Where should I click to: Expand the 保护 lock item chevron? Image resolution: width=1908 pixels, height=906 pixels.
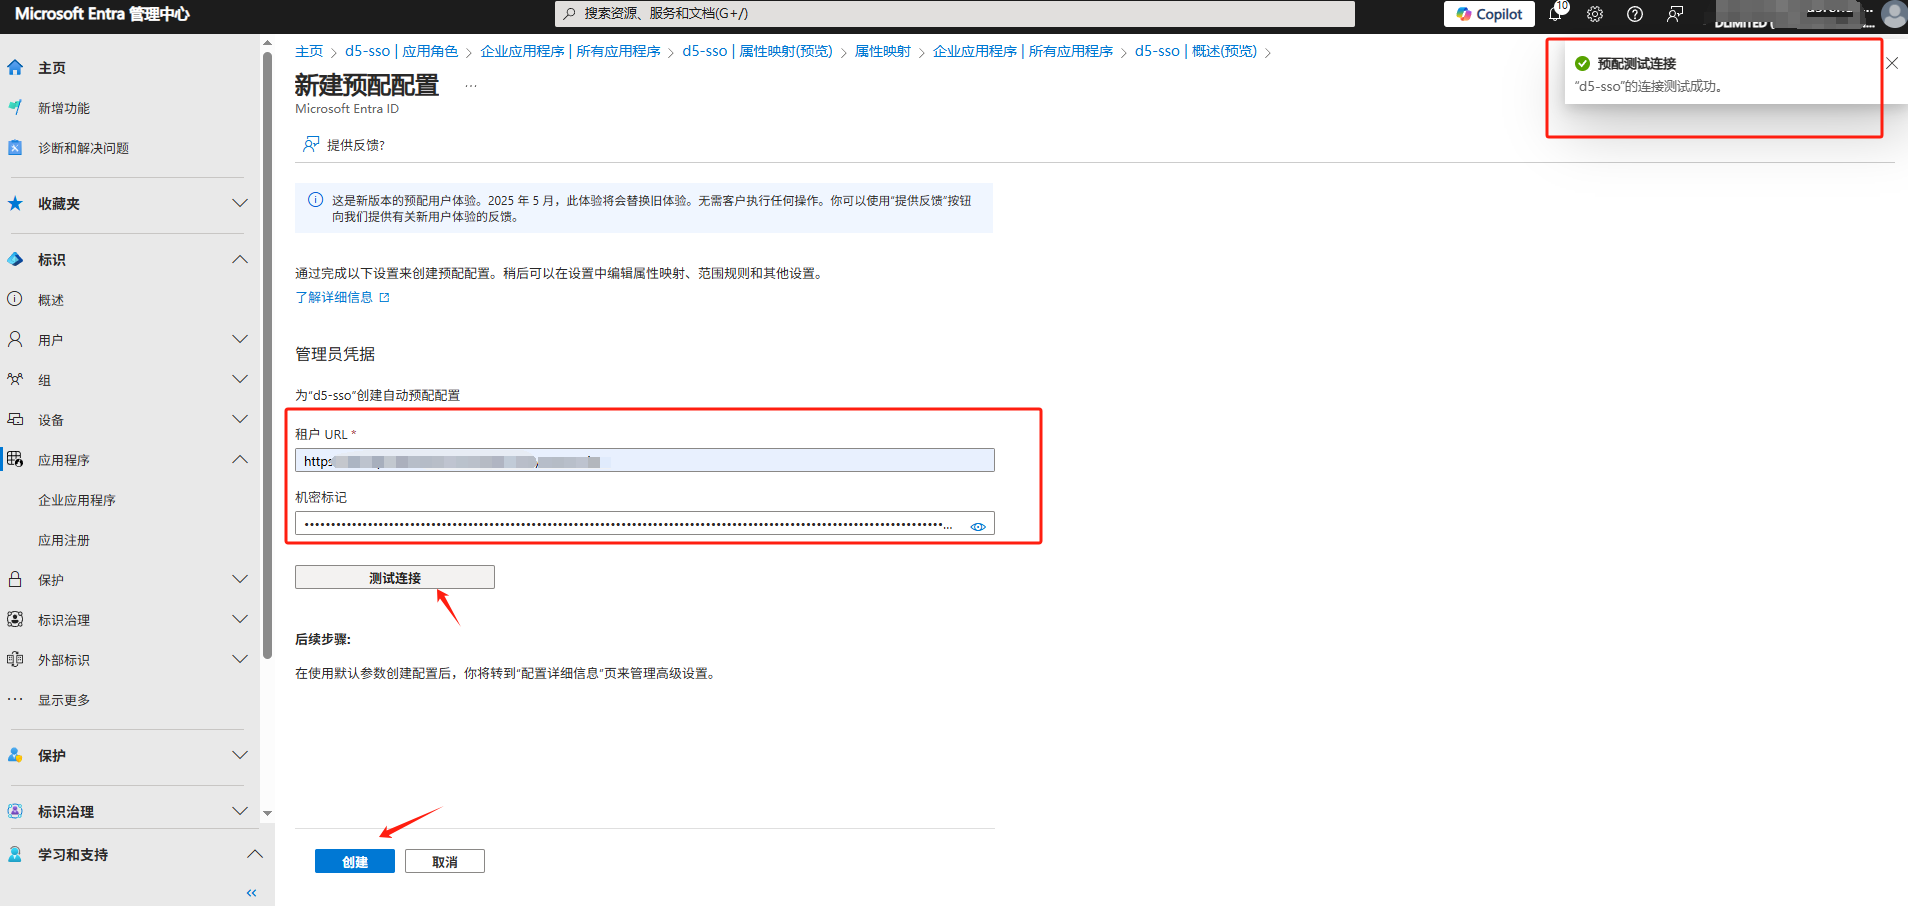(240, 579)
